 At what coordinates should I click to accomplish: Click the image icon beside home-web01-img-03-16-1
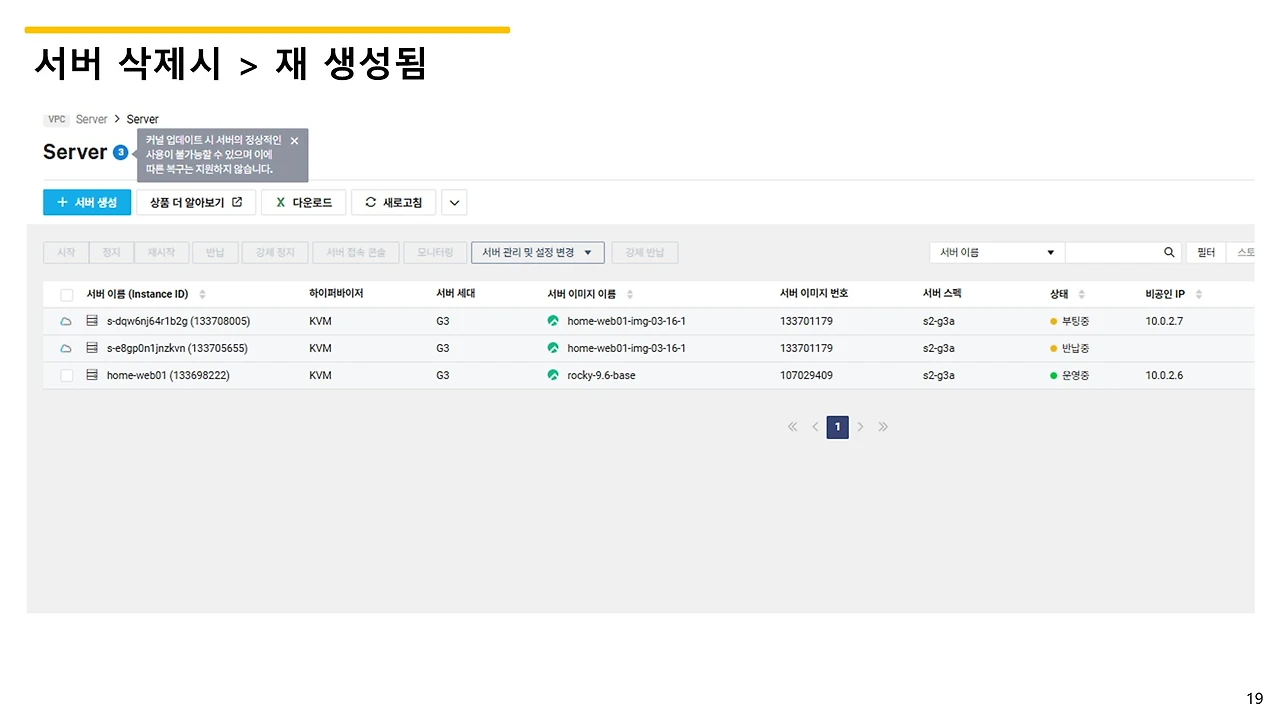coord(554,320)
